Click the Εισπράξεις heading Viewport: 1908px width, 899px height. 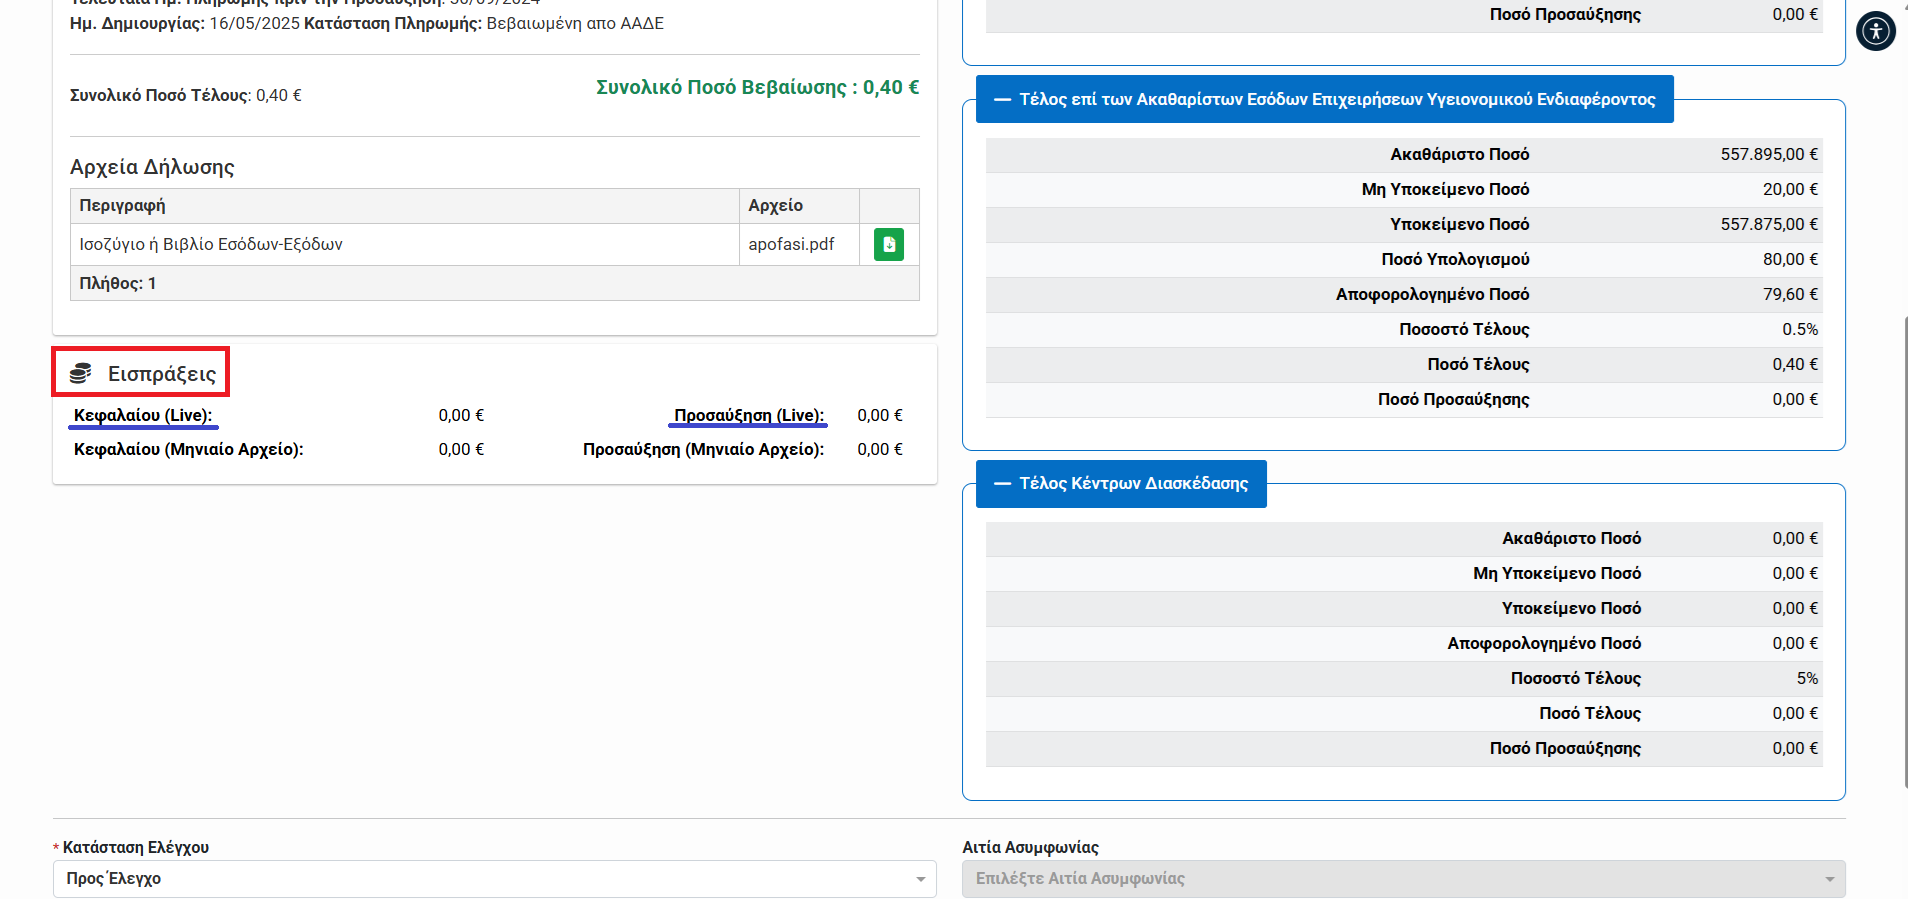coord(162,374)
